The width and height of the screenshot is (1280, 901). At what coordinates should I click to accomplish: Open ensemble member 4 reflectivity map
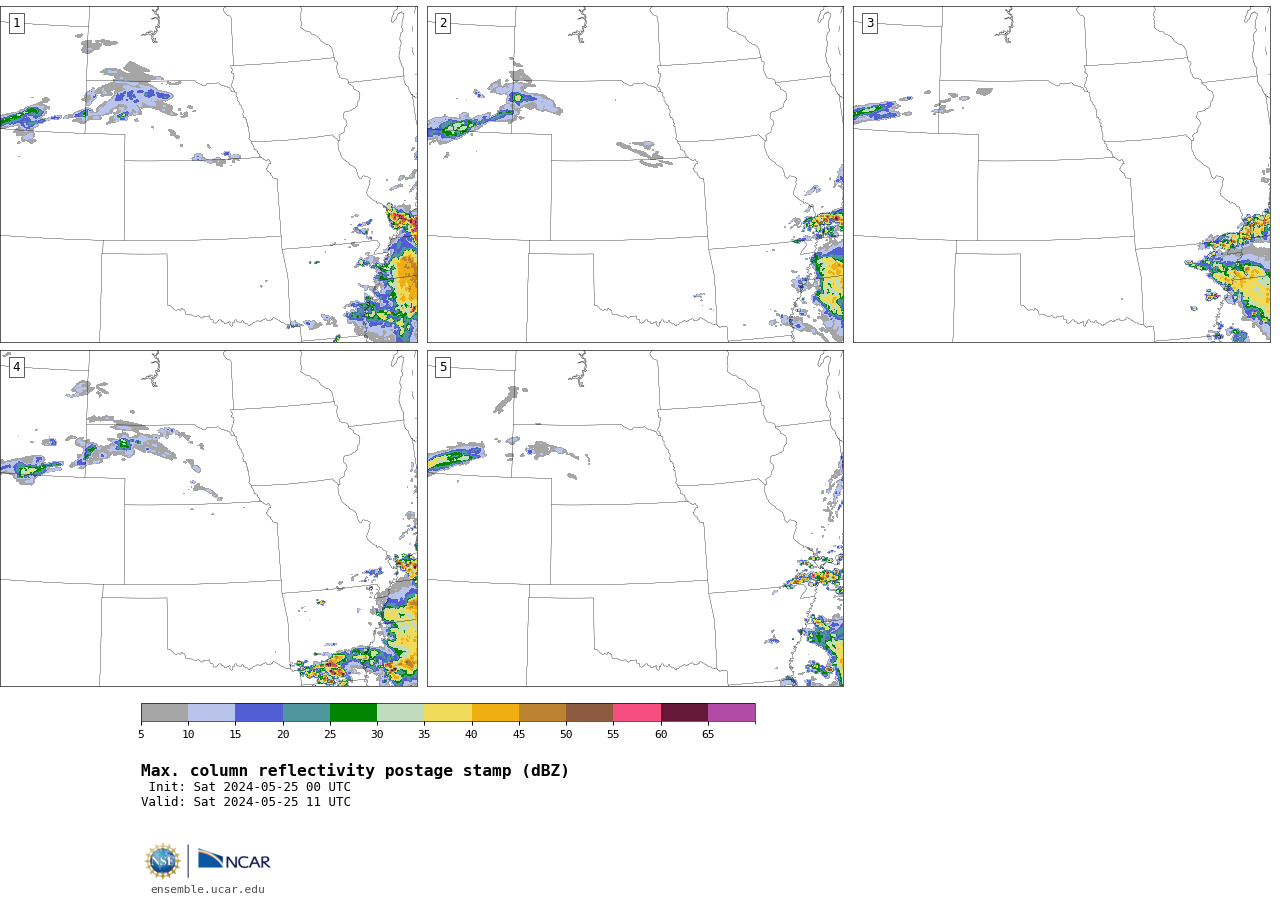(x=208, y=518)
